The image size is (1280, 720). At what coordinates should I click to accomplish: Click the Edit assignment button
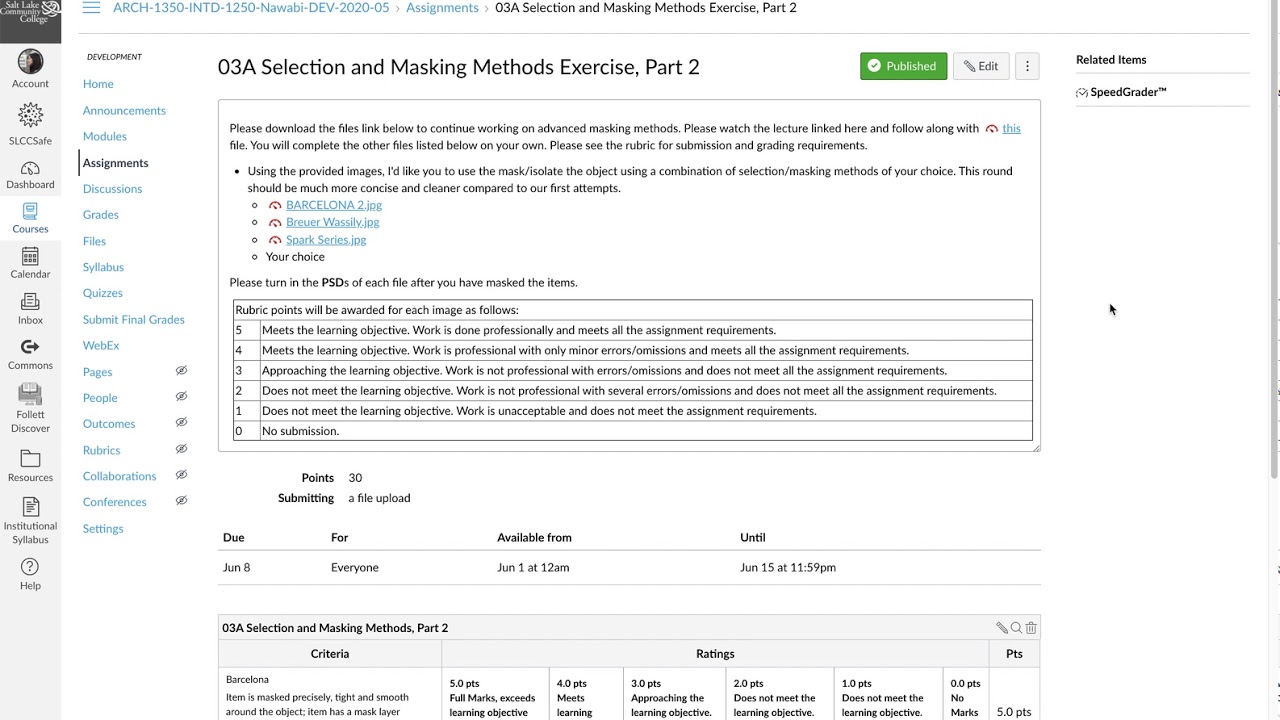click(981, 66)
